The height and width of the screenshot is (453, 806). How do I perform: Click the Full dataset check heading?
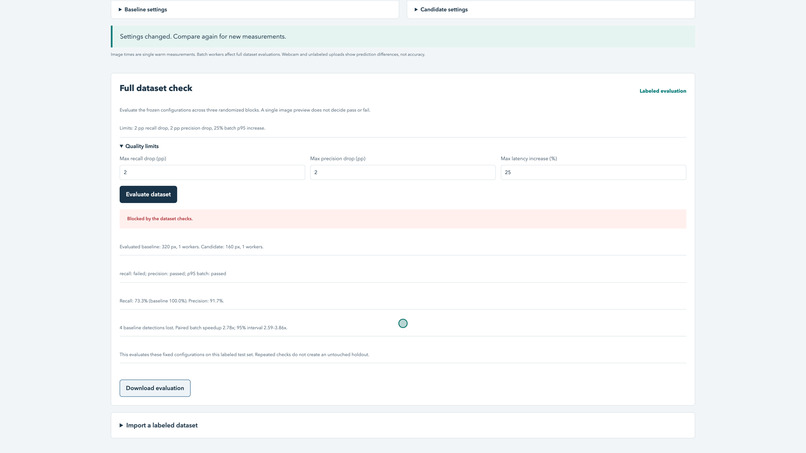tap(156, 88)
